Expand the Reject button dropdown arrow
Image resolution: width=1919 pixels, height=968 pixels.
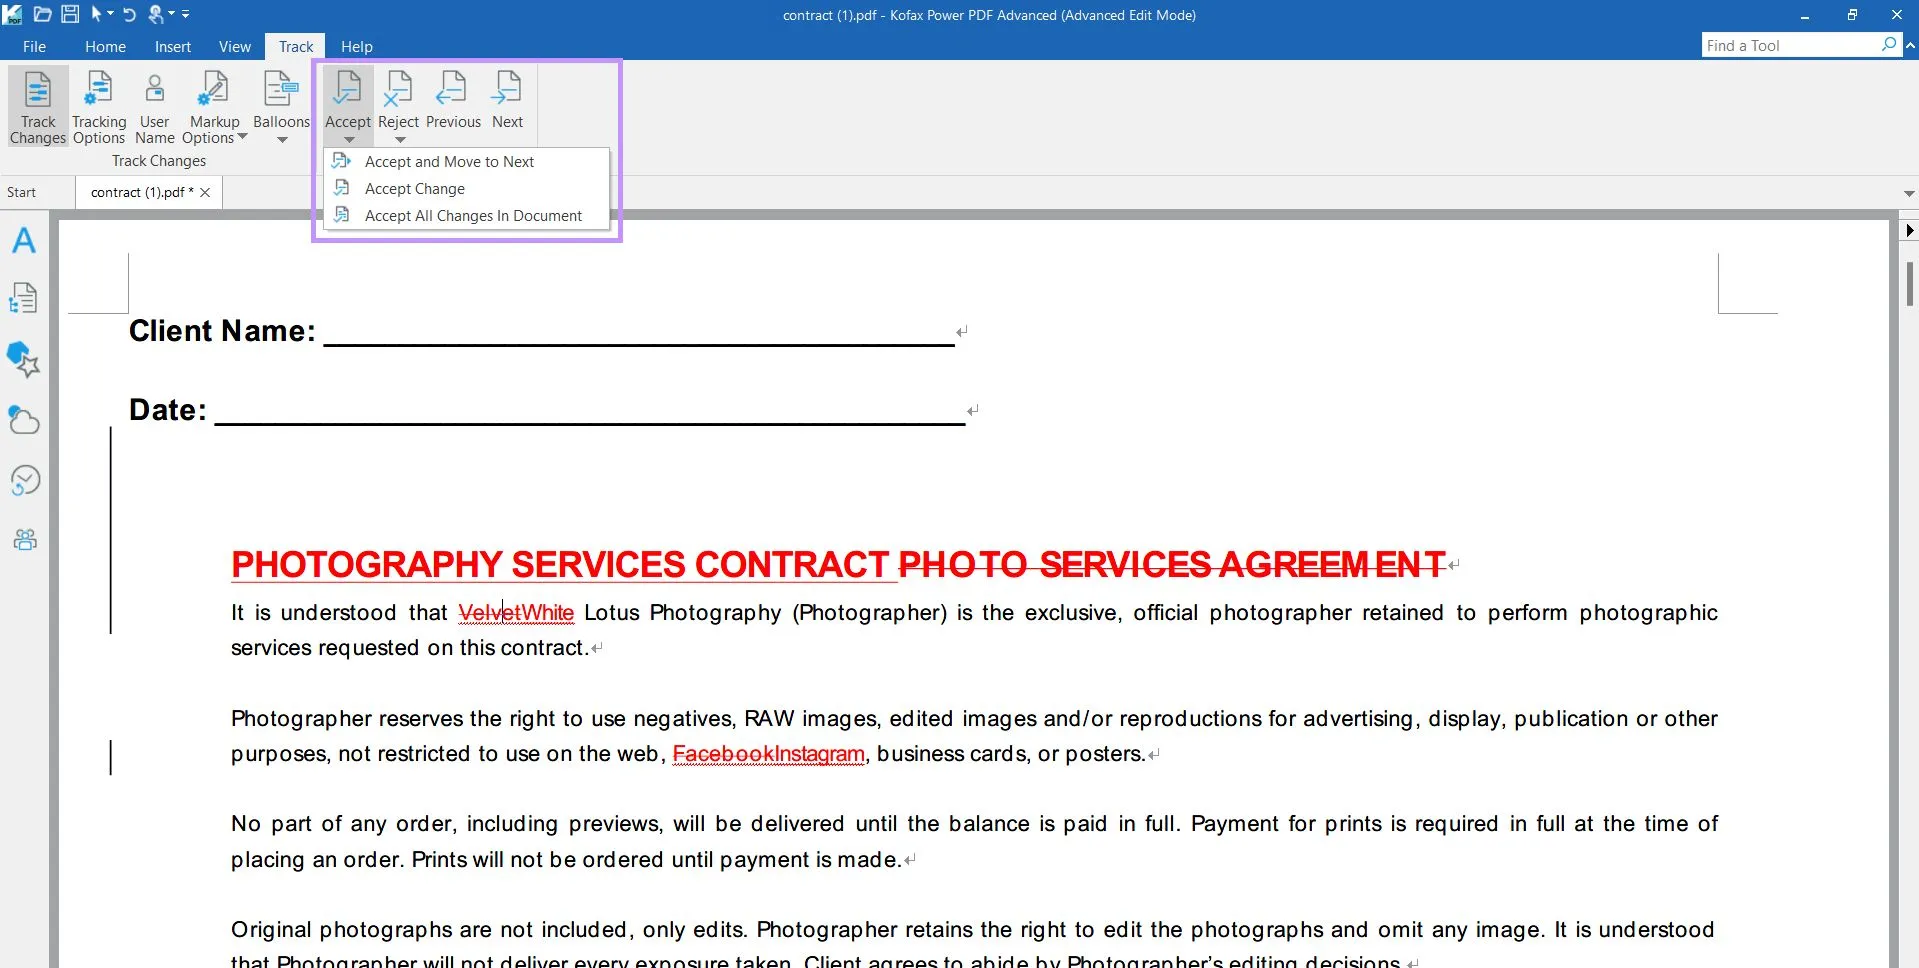point(398,137)
